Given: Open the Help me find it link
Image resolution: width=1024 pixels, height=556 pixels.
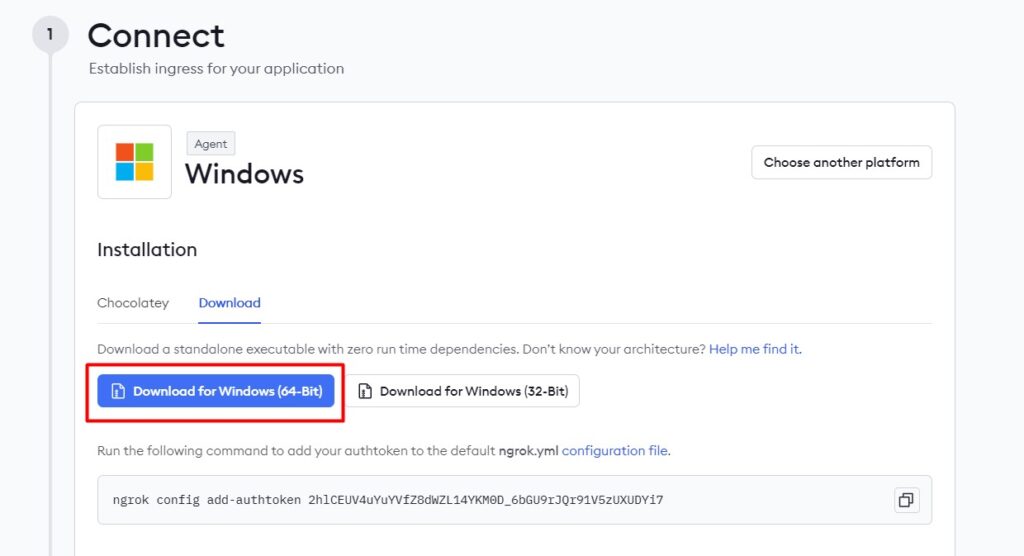Looking at the screenshot, I should [x=755, y=349].
